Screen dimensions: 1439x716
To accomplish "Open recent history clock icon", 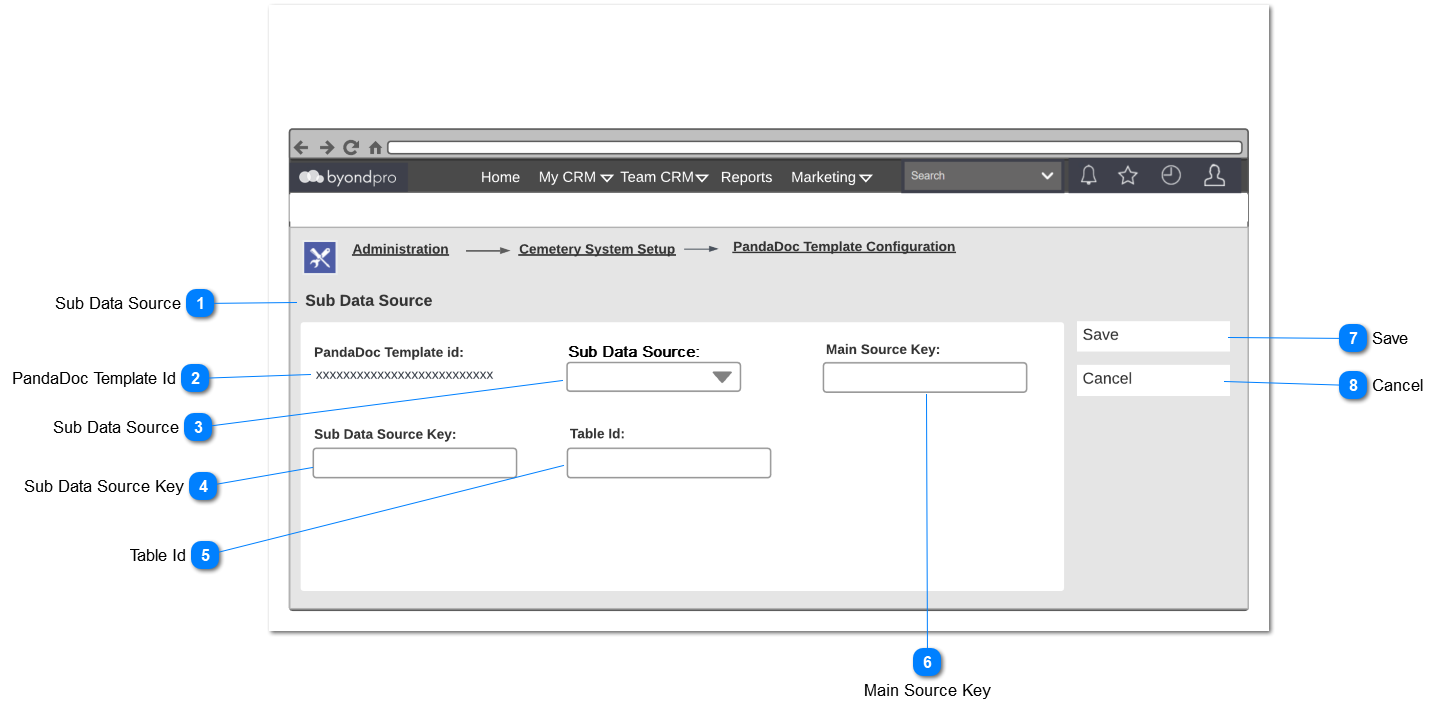I will point(1171,176).
